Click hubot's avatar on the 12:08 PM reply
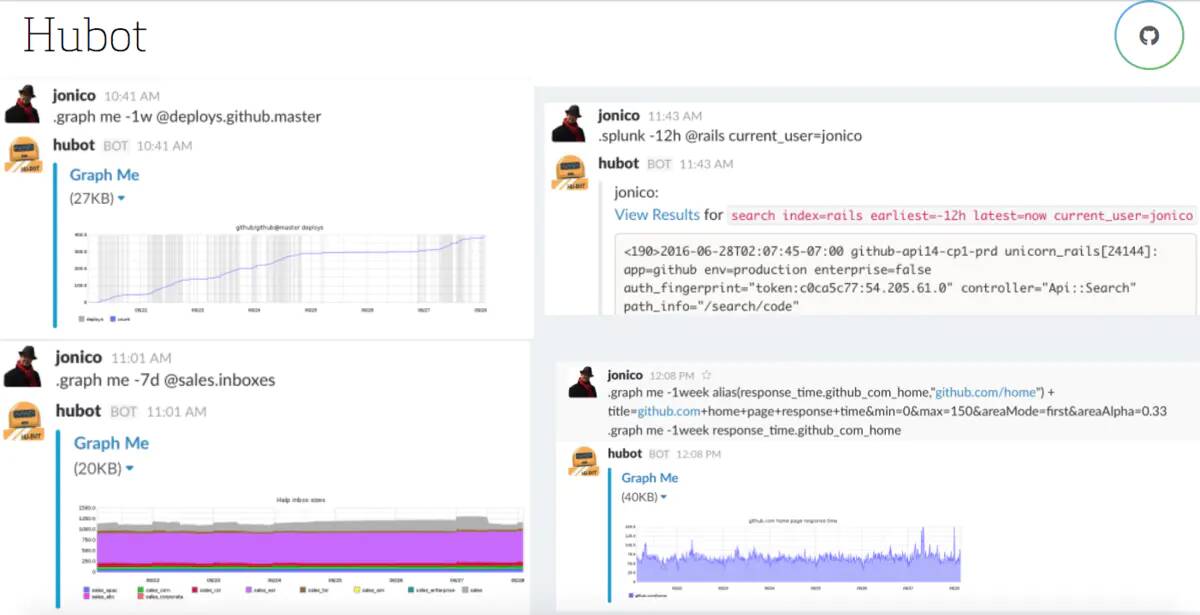The image size is (1200, 615). [x=585, y=461]
